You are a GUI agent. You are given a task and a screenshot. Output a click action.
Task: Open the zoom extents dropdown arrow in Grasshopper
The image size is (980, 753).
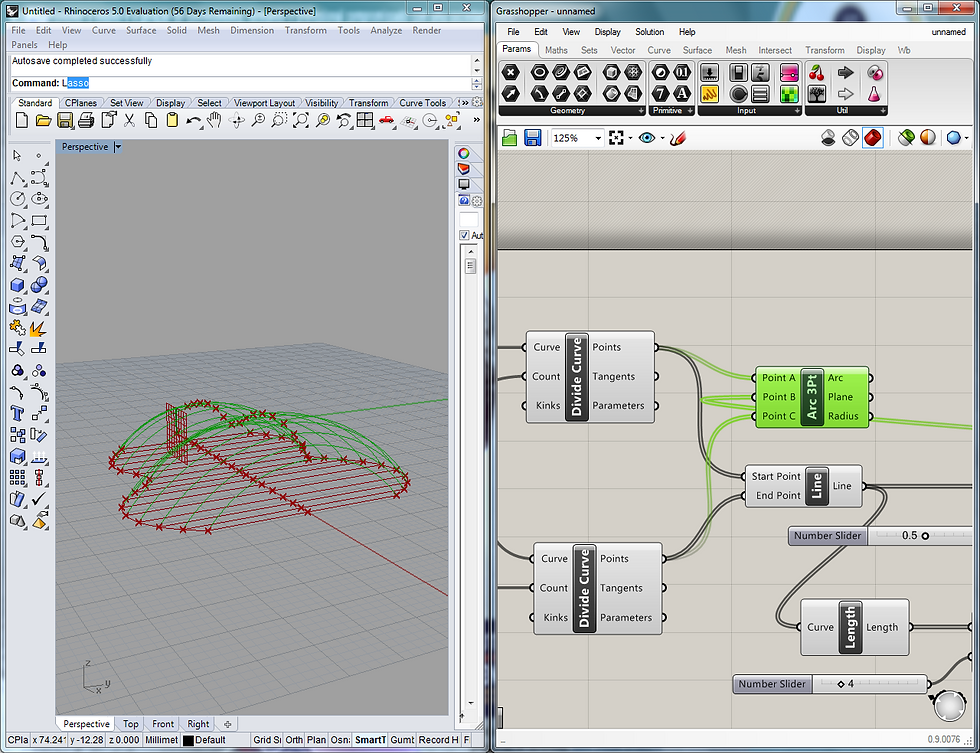629,138
